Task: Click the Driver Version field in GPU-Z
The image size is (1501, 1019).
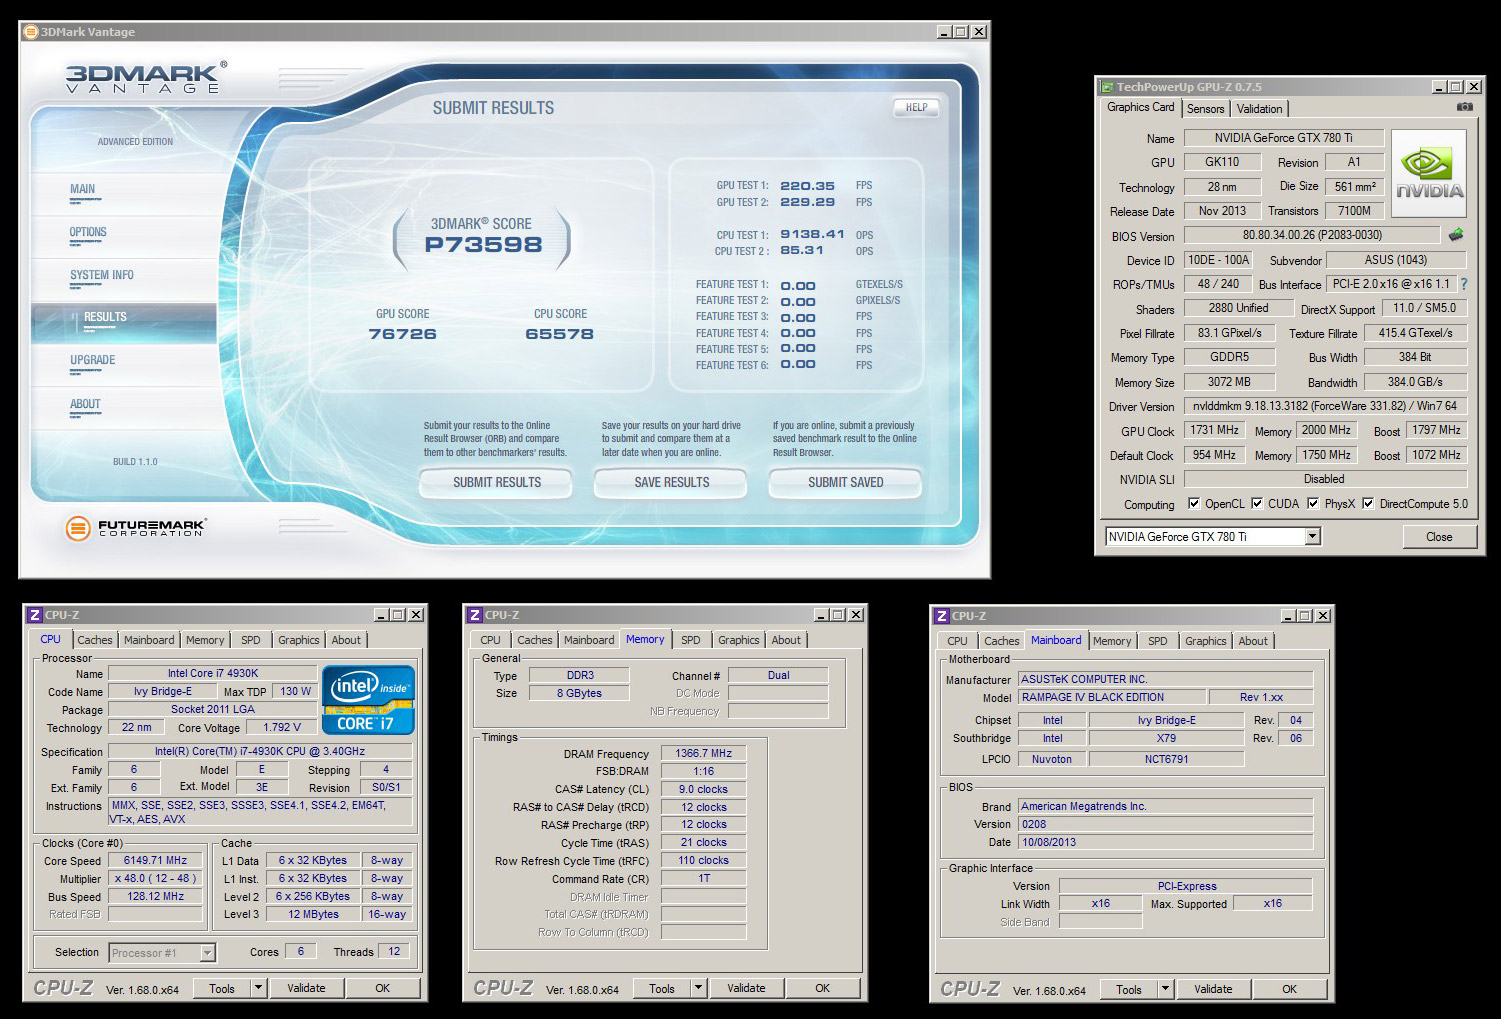Action: (1326, 406)
